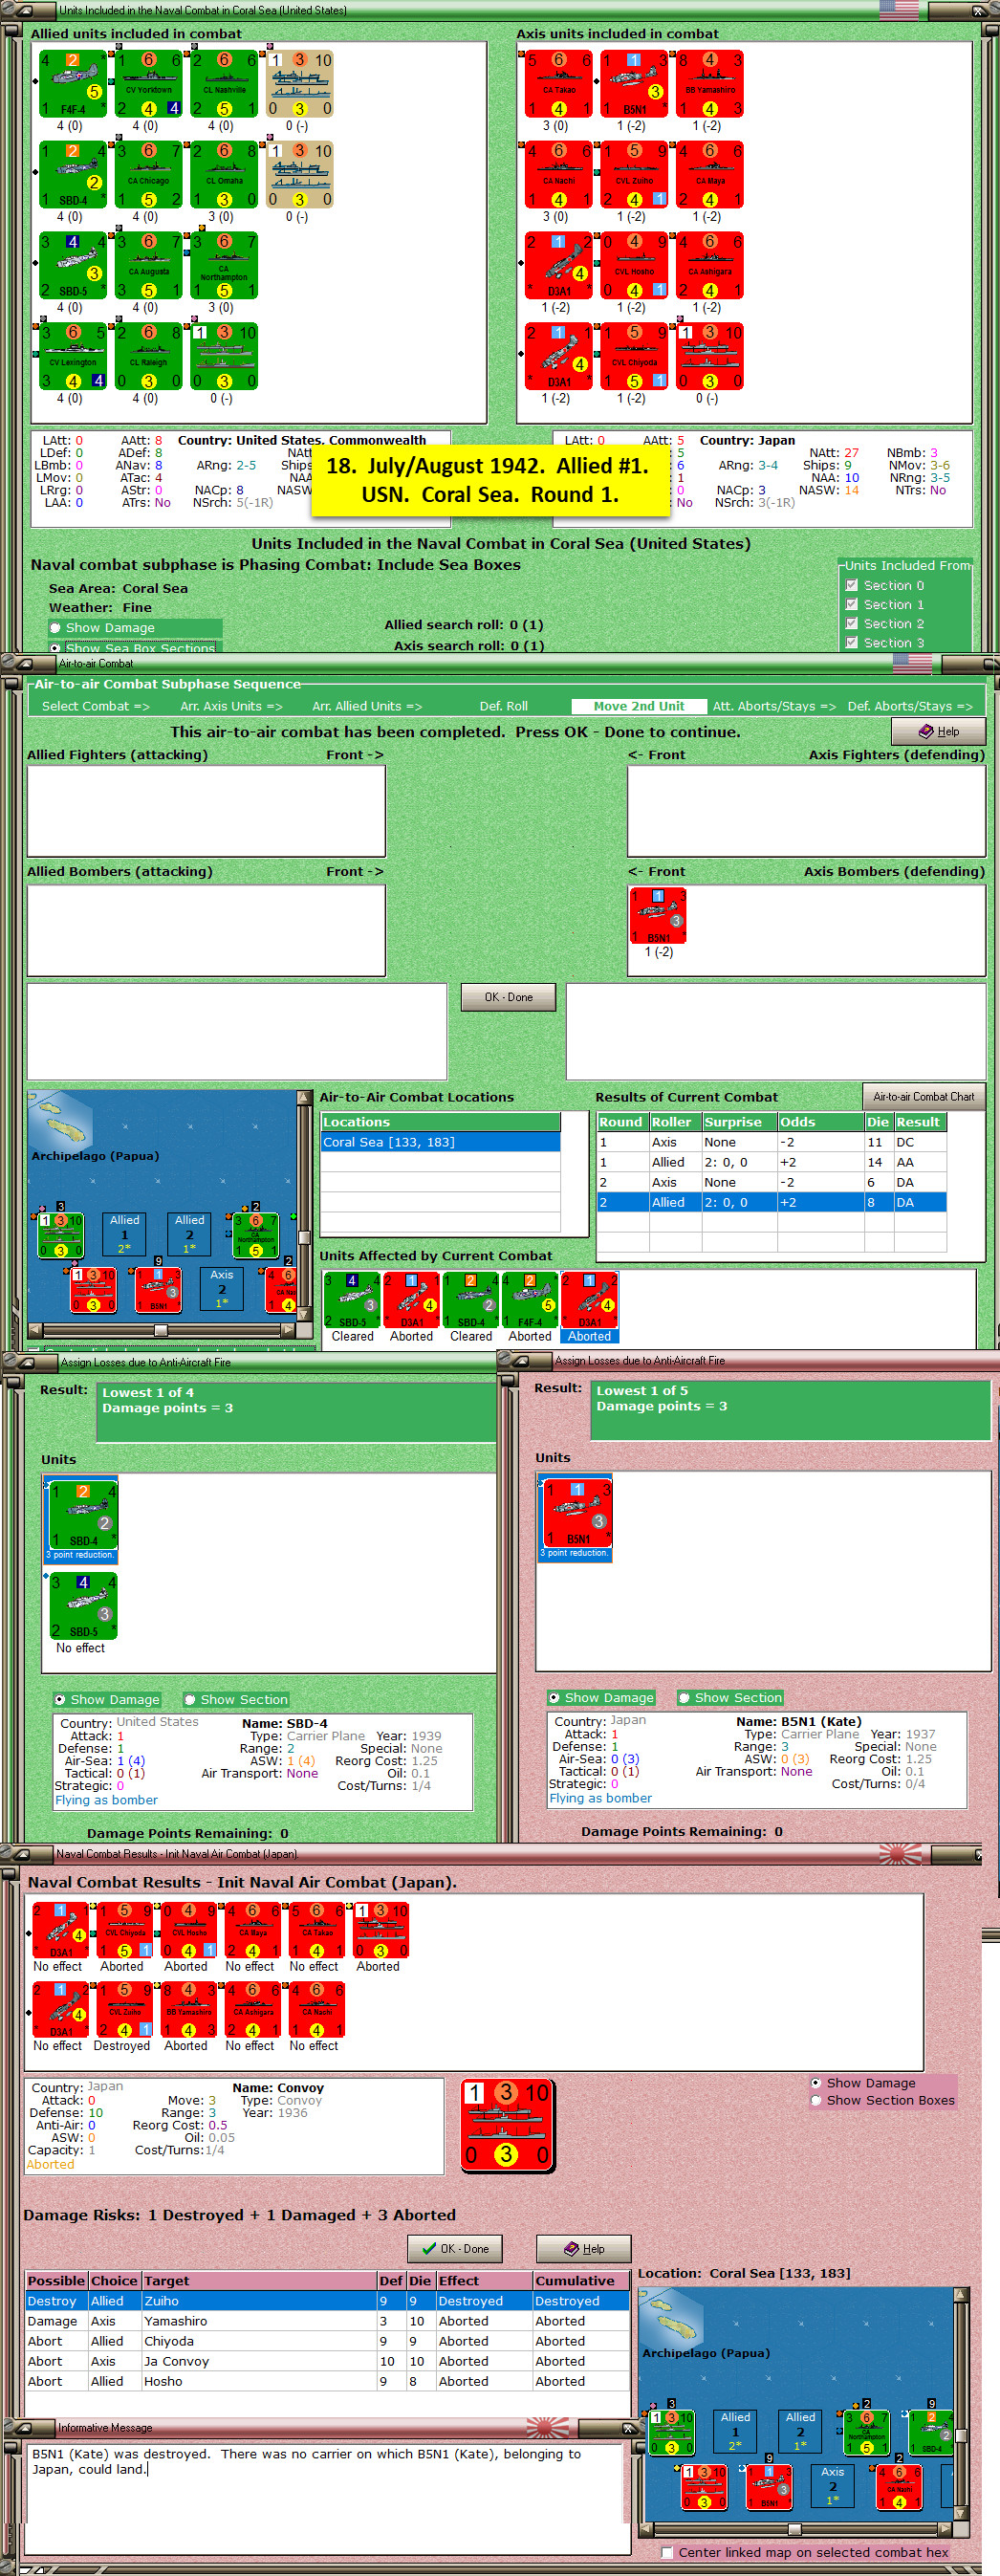Click the horizontal scrollbar of the naval combat location map
The width and height of the screenshot is (1000, 2576).
796,2529
